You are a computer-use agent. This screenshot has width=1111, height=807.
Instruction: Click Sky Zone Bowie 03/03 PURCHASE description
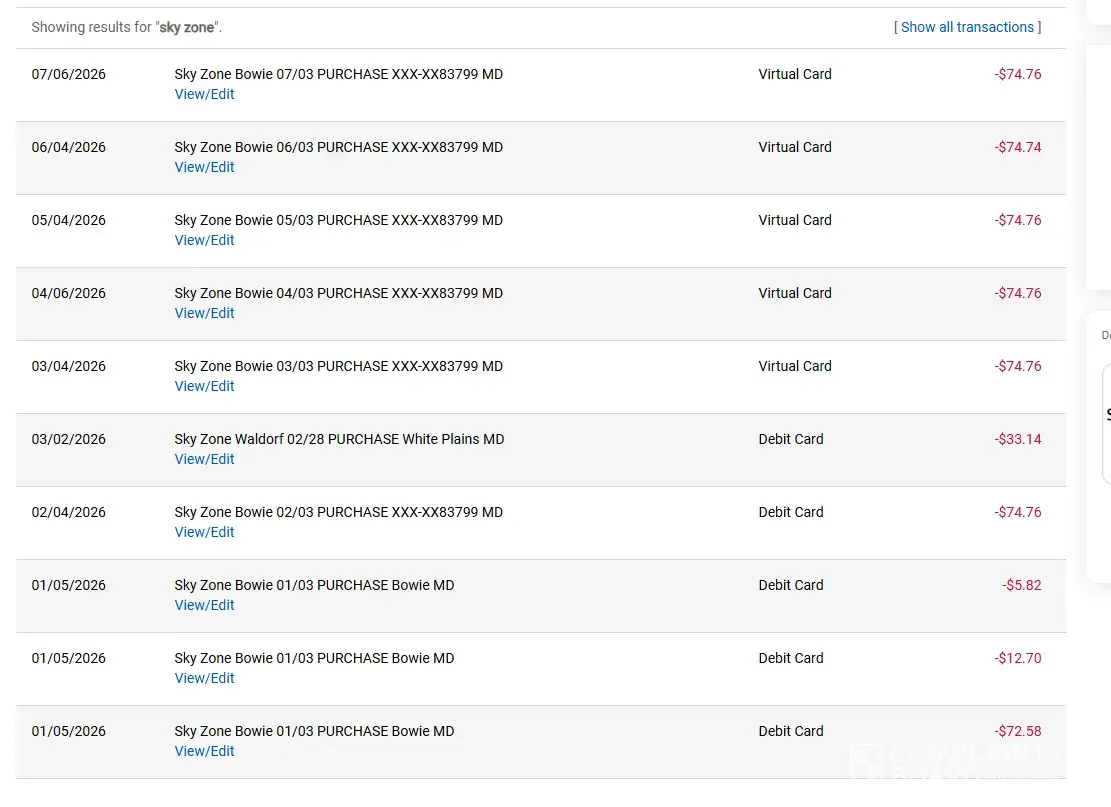coord(339,366)
